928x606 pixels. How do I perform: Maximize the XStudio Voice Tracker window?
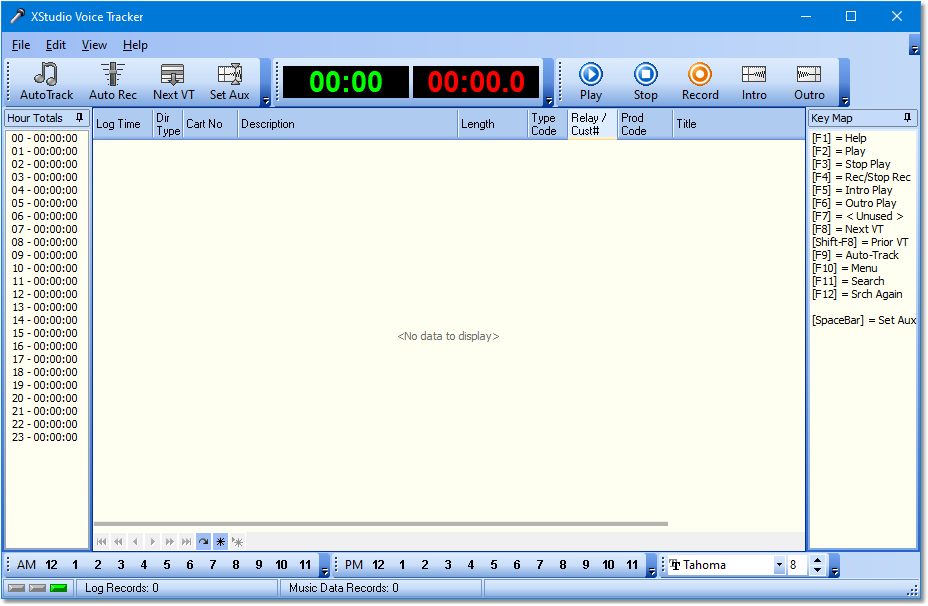[851, 17]
